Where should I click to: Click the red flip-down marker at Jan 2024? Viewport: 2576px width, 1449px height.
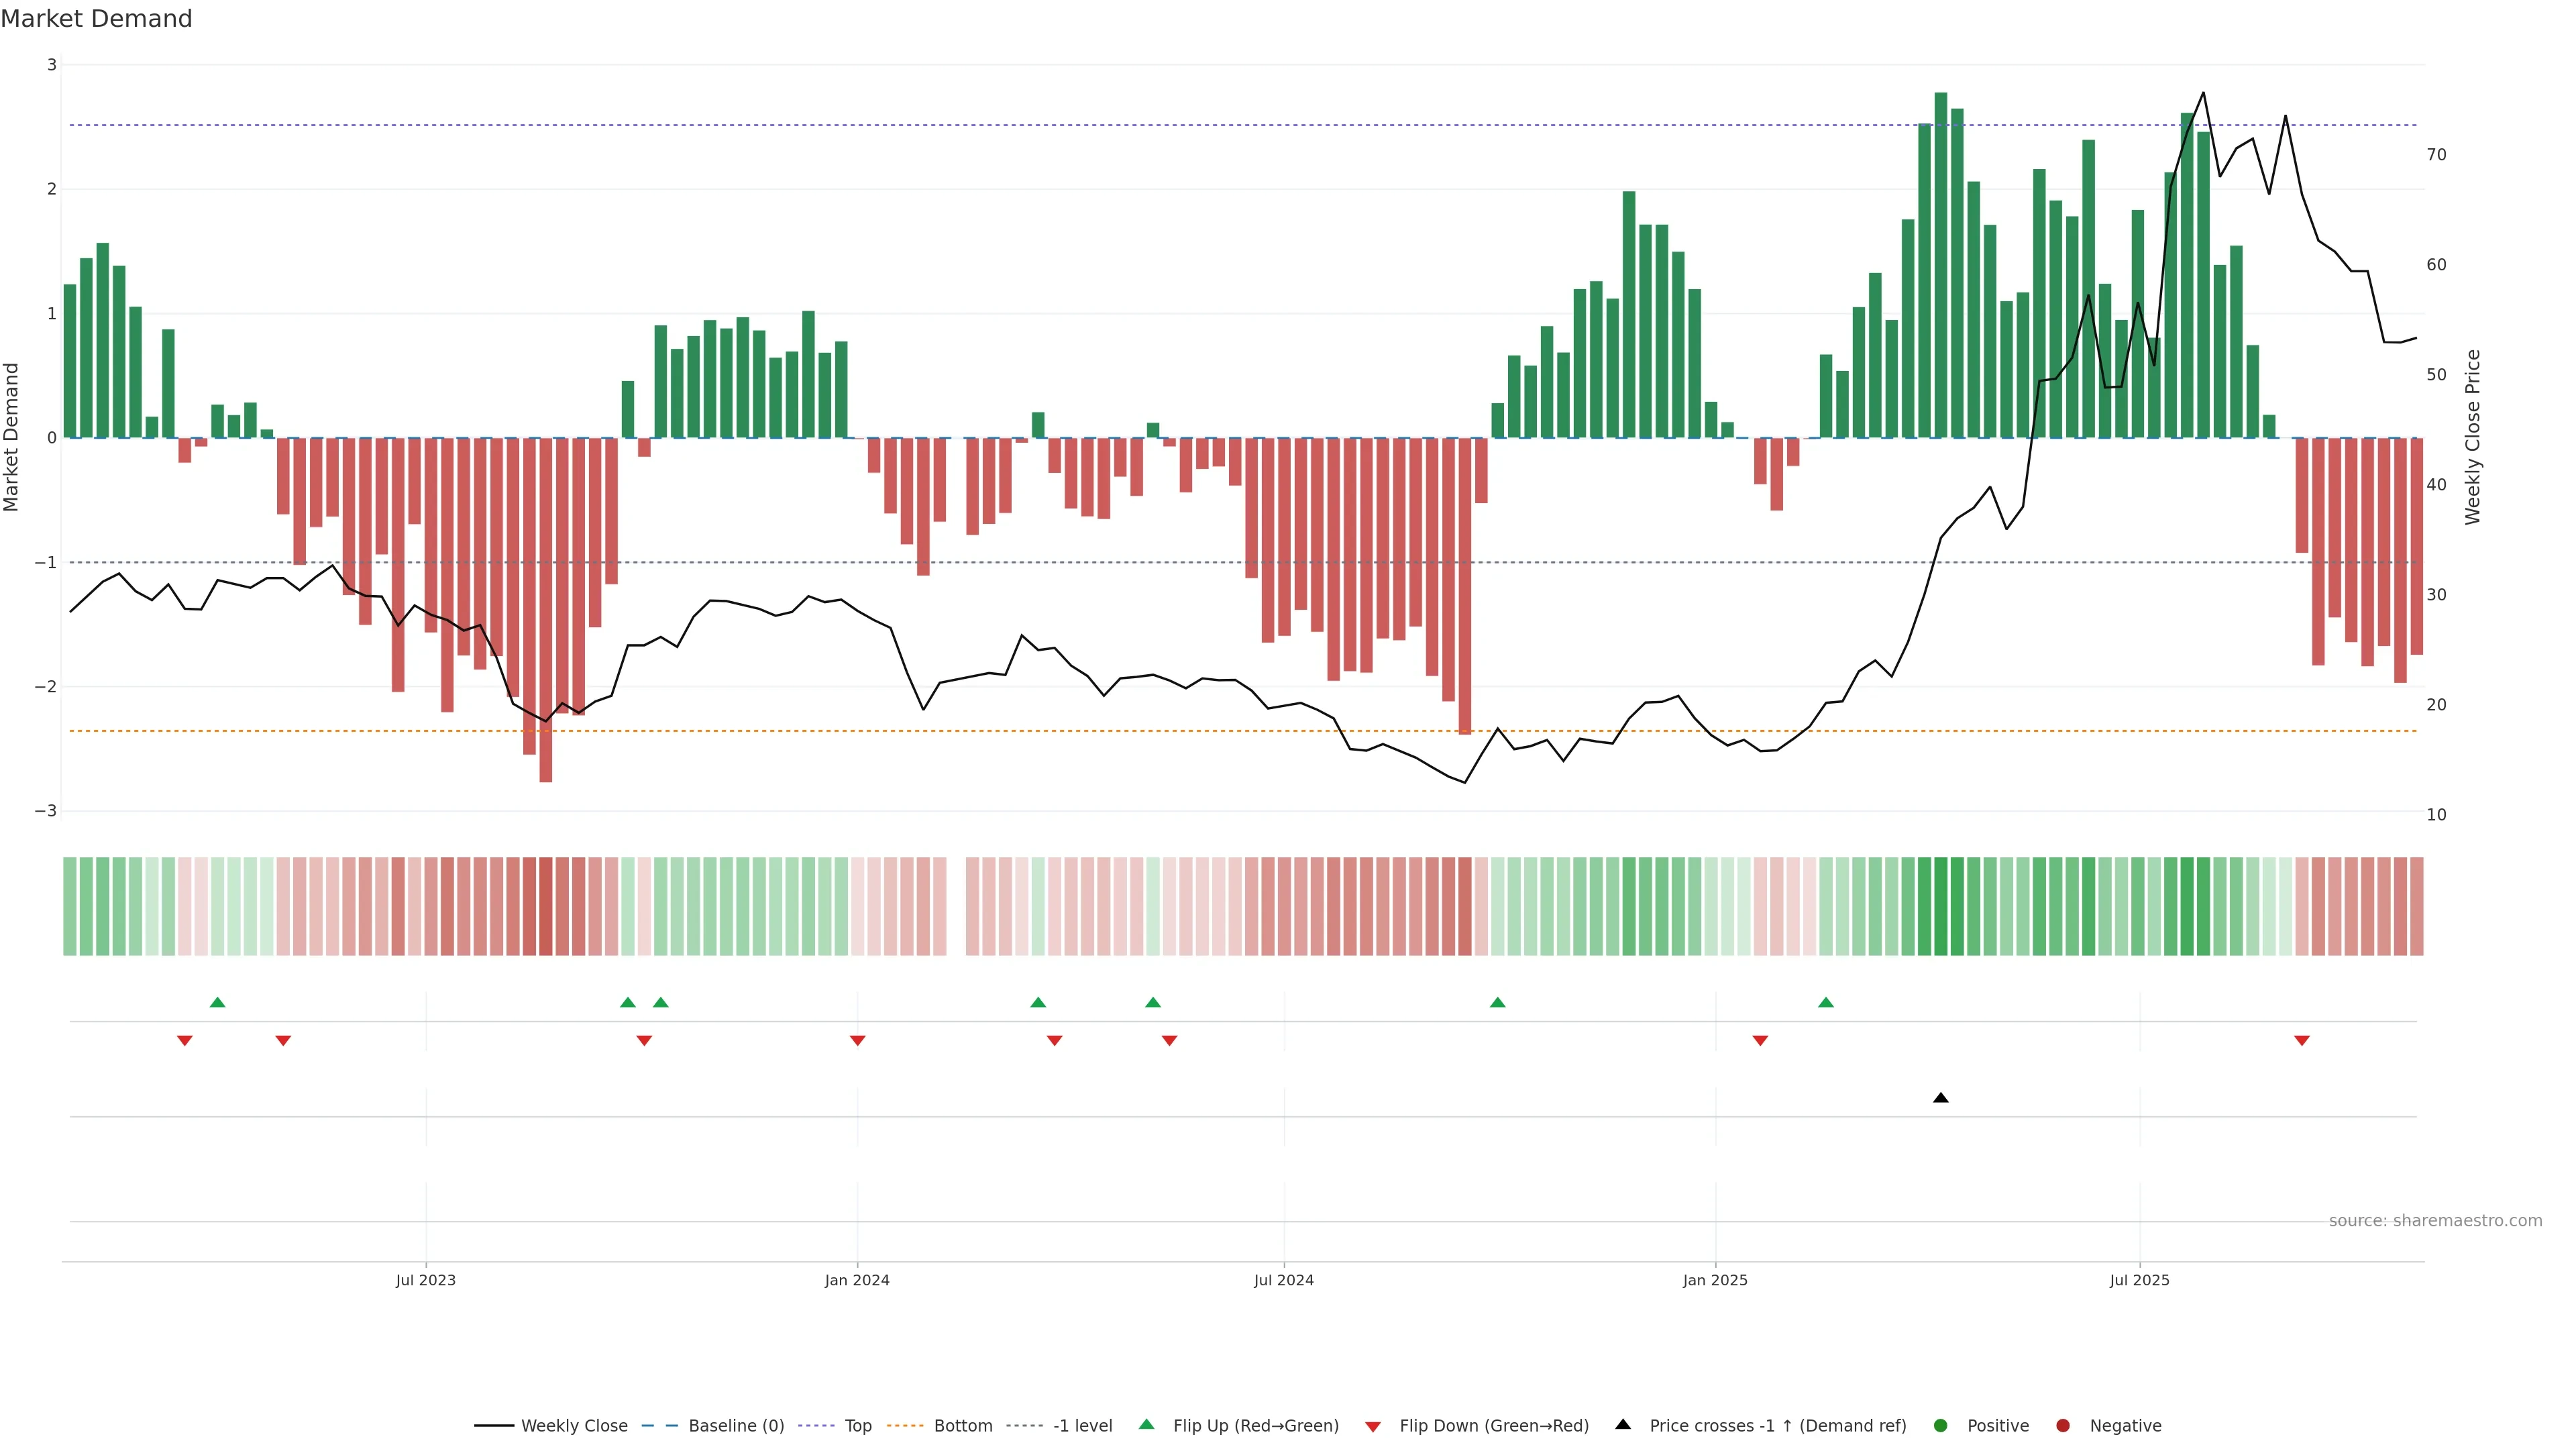point(857,1041)
